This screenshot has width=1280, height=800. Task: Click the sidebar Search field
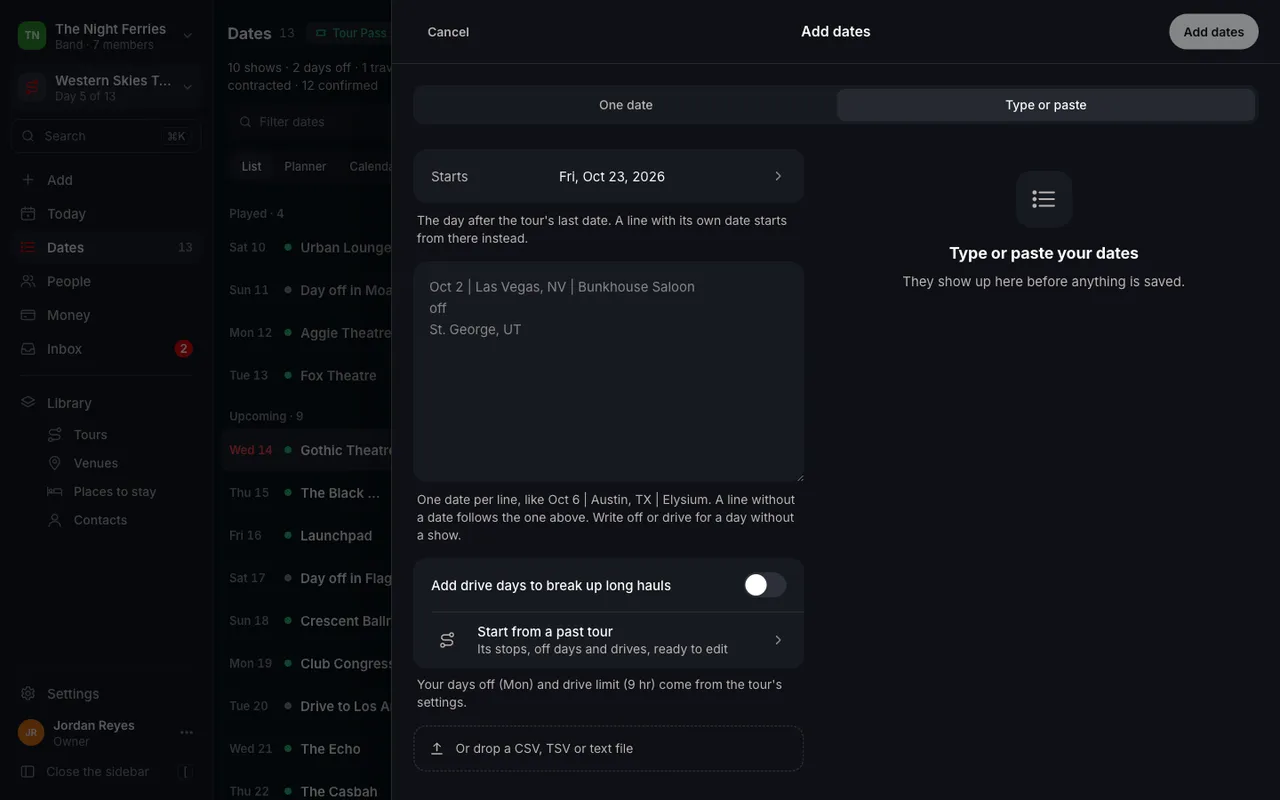coord(106,136)
